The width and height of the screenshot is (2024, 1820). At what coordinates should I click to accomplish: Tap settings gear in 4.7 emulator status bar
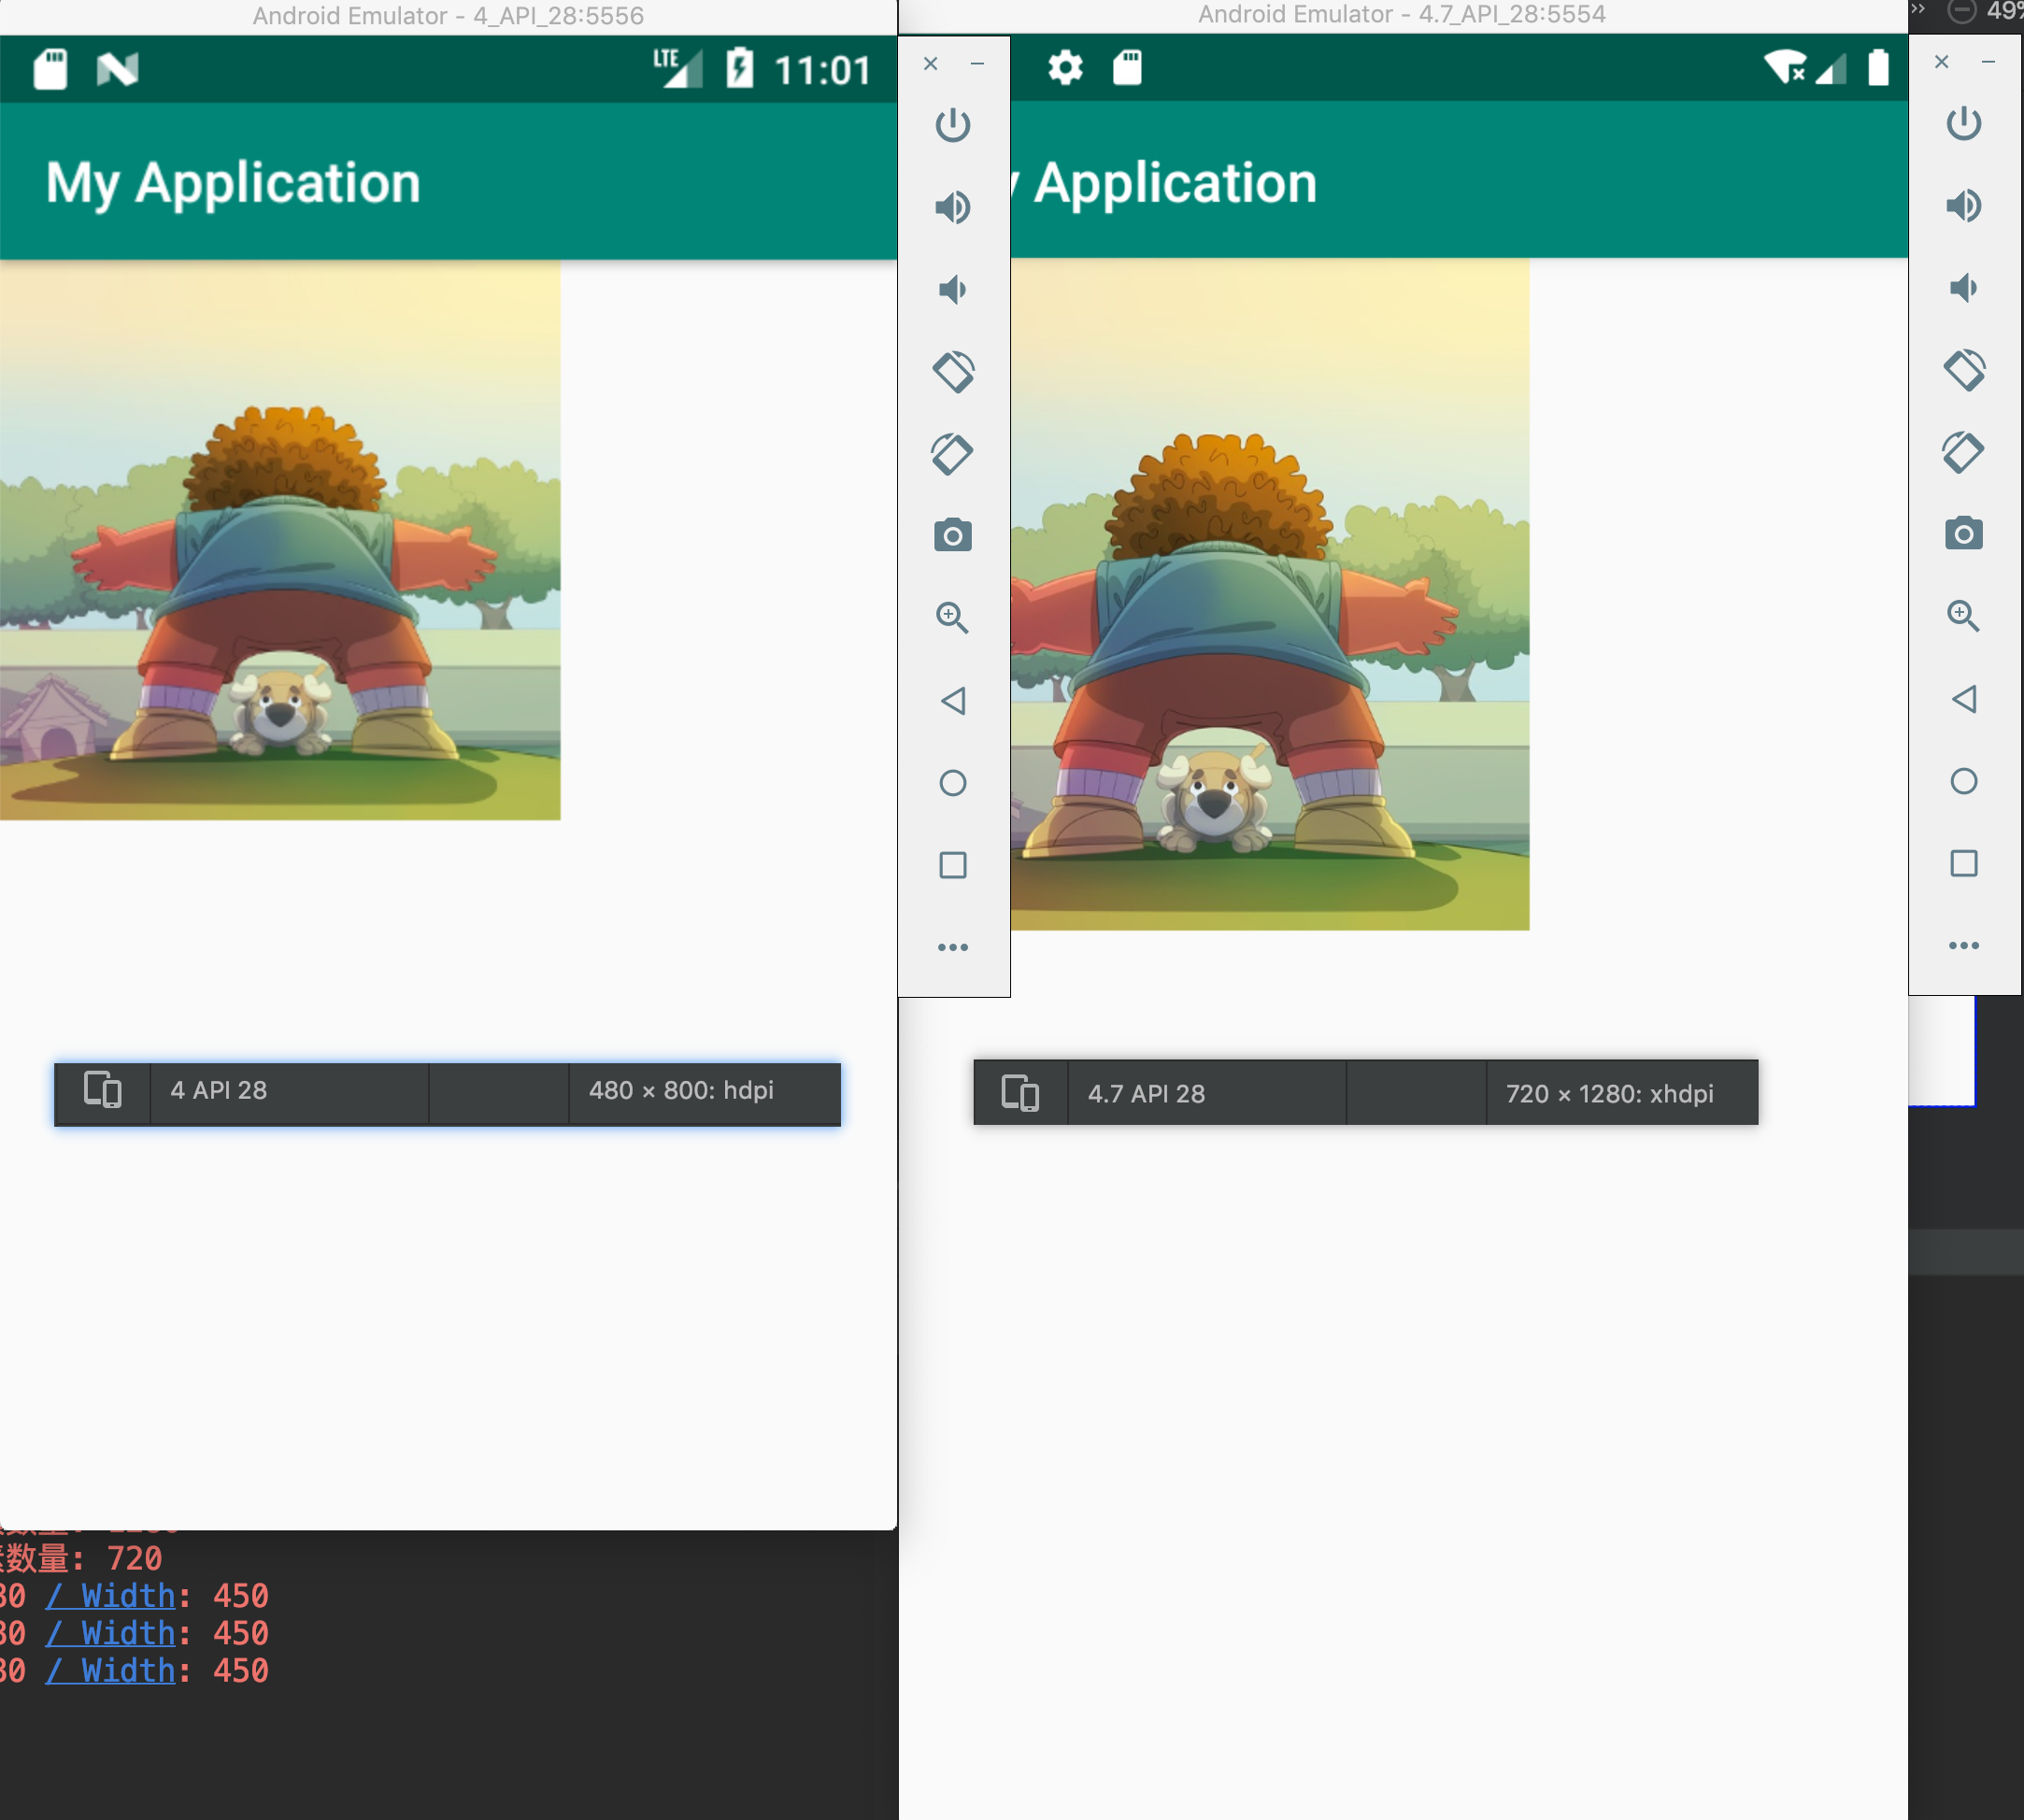pyautogui.click(x=1065, y=67)
